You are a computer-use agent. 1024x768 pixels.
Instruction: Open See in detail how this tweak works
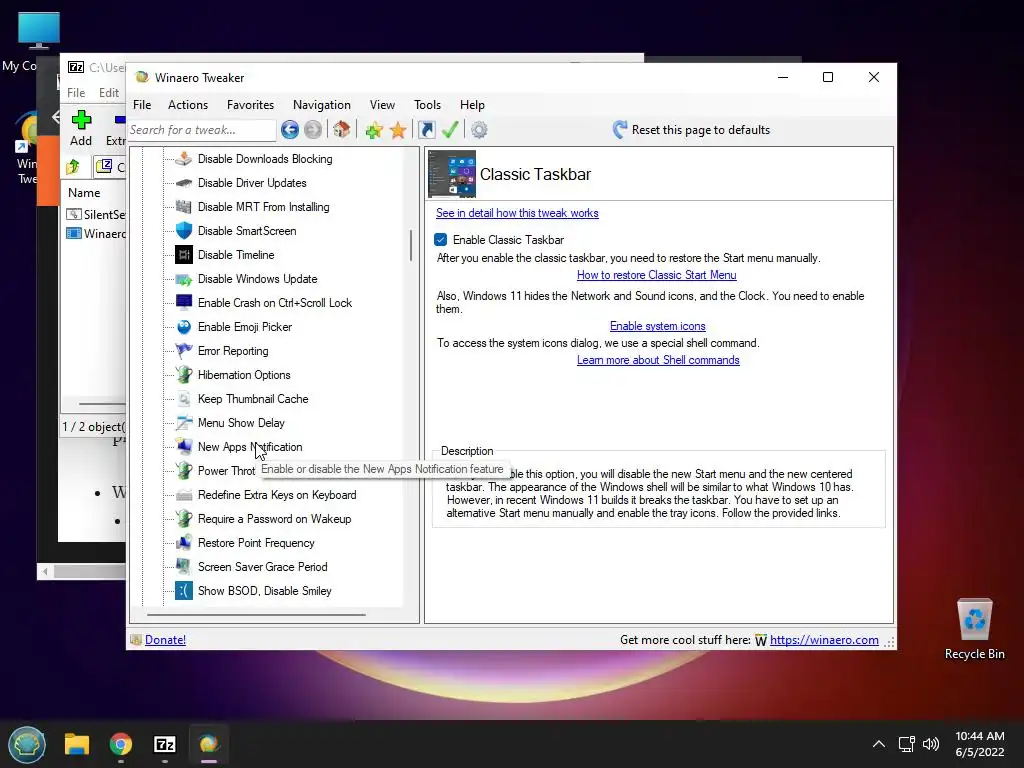(517, 213)
